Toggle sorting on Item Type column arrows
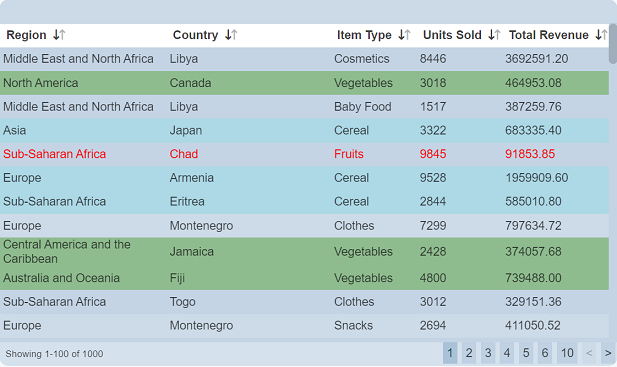 tap(404, 35)
